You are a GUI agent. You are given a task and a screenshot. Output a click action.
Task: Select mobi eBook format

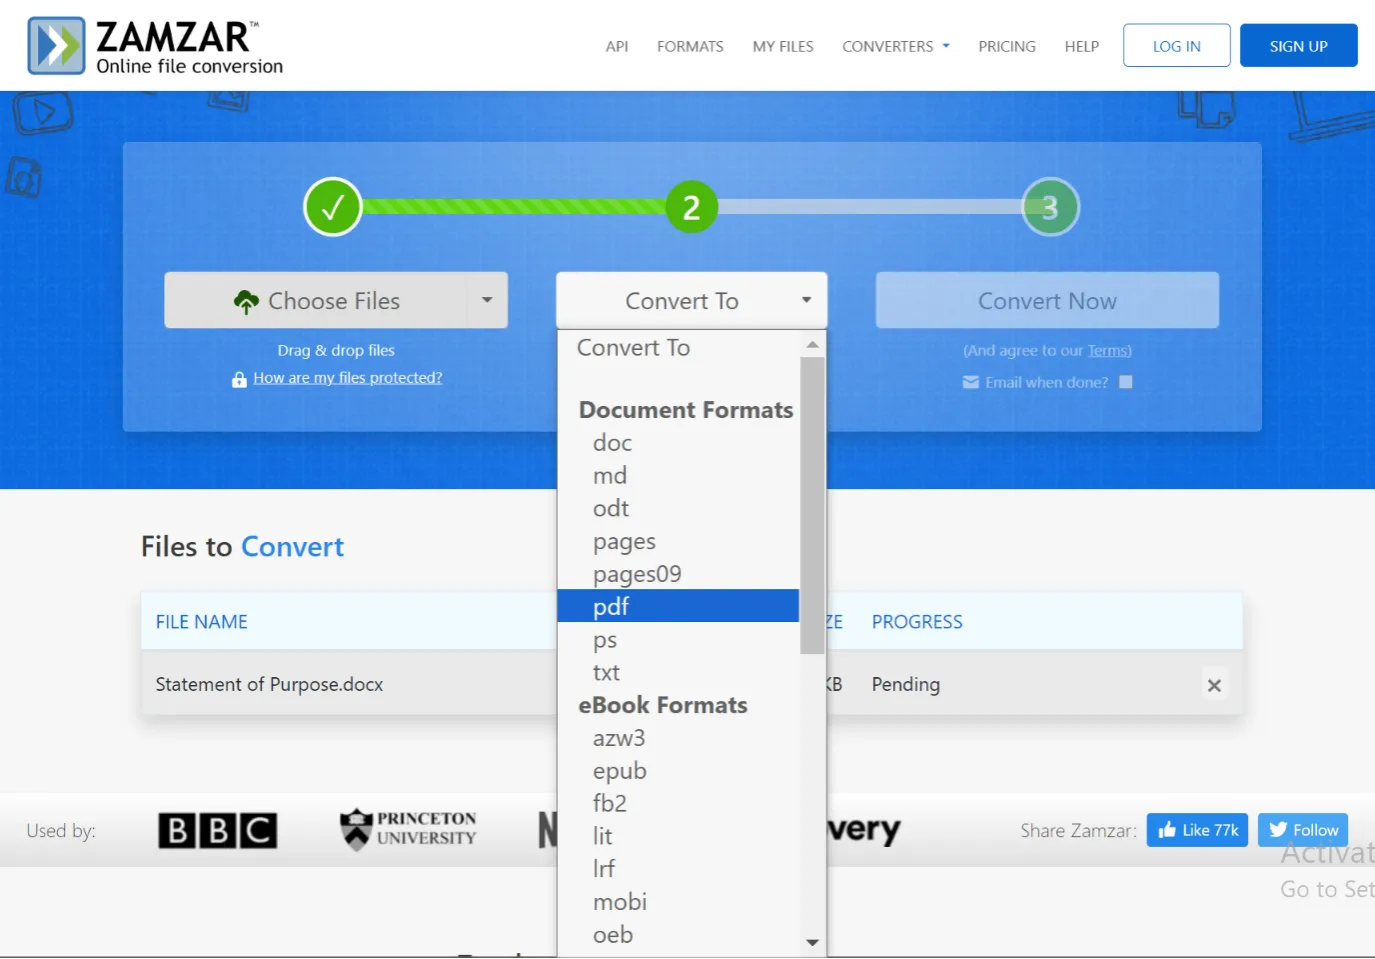(x=678, y=902)
